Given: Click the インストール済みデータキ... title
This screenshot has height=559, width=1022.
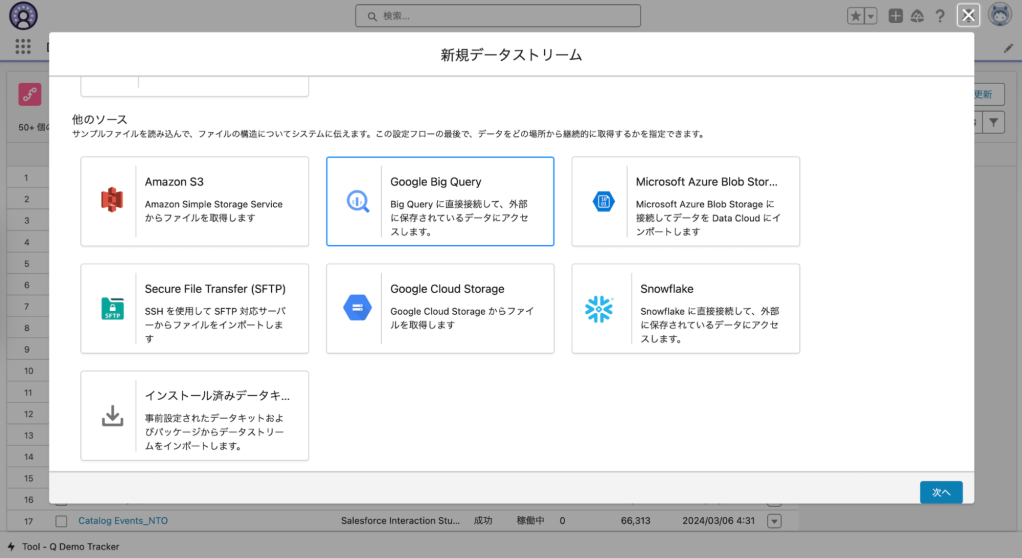Looking at the screenshot, I should click(x=217, y=395).
